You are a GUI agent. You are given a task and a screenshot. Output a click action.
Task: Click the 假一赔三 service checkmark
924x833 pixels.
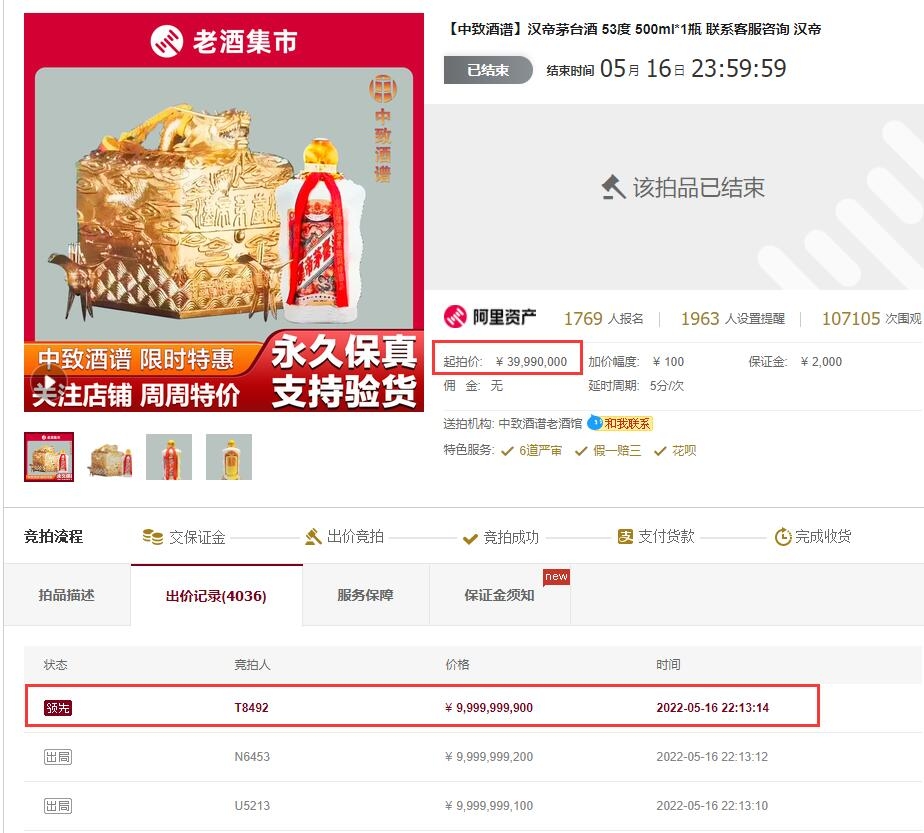(581, 451)
